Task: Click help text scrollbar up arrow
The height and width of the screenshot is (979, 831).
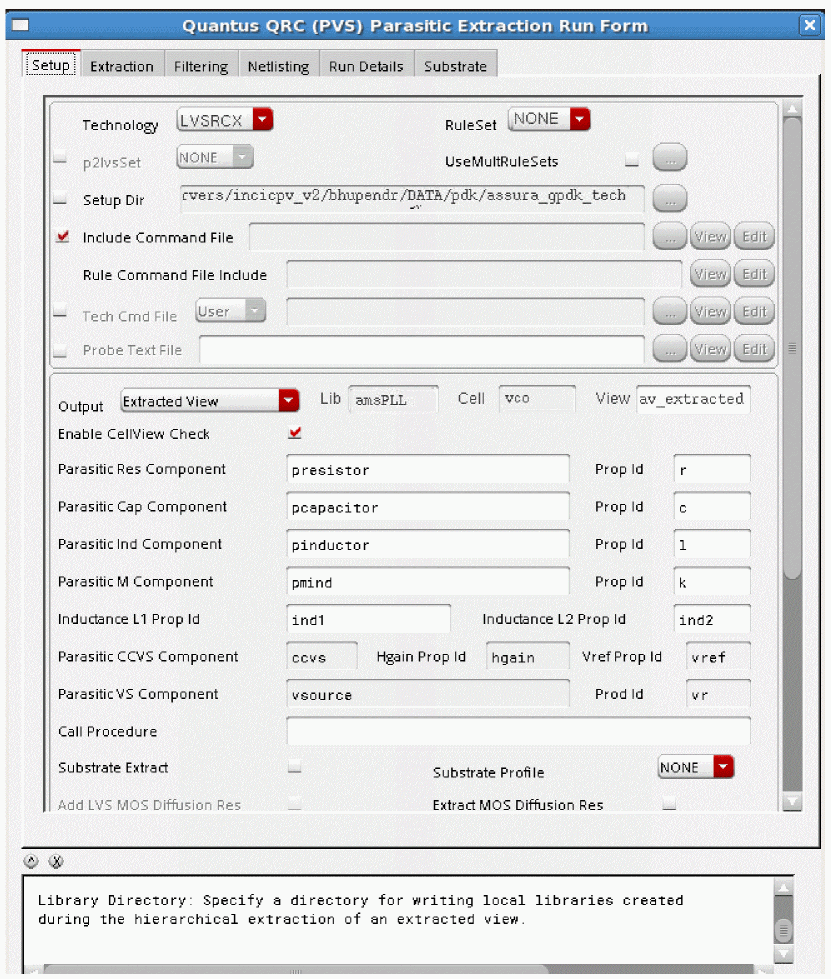Action: (x=784, y=887)
